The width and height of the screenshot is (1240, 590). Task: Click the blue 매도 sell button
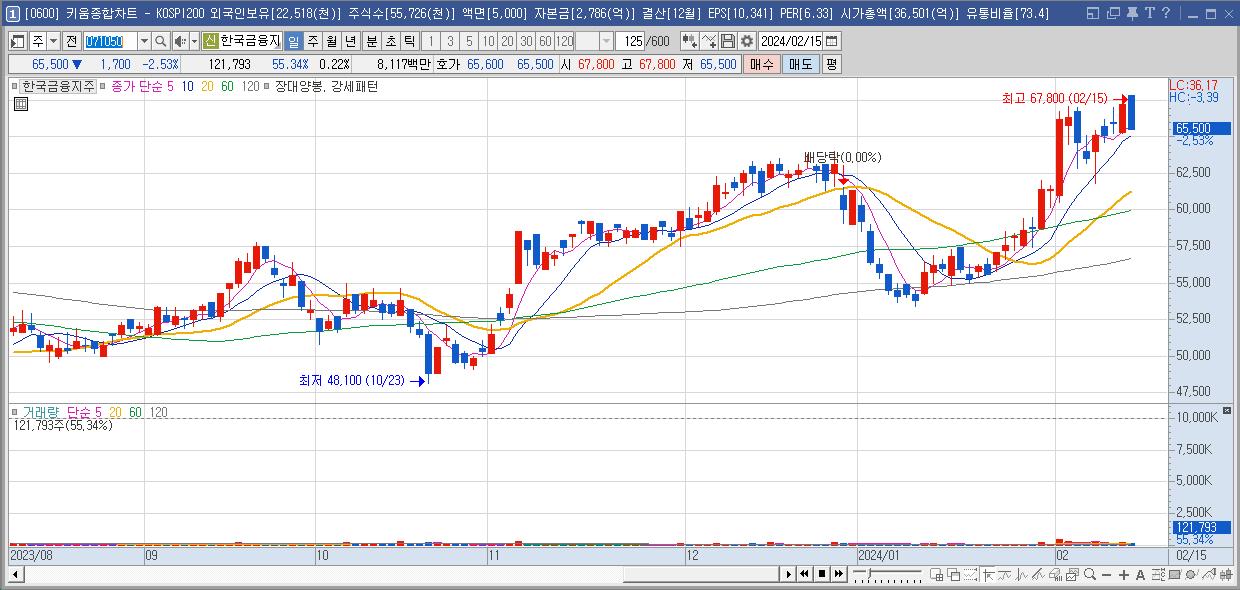(801, 63)
